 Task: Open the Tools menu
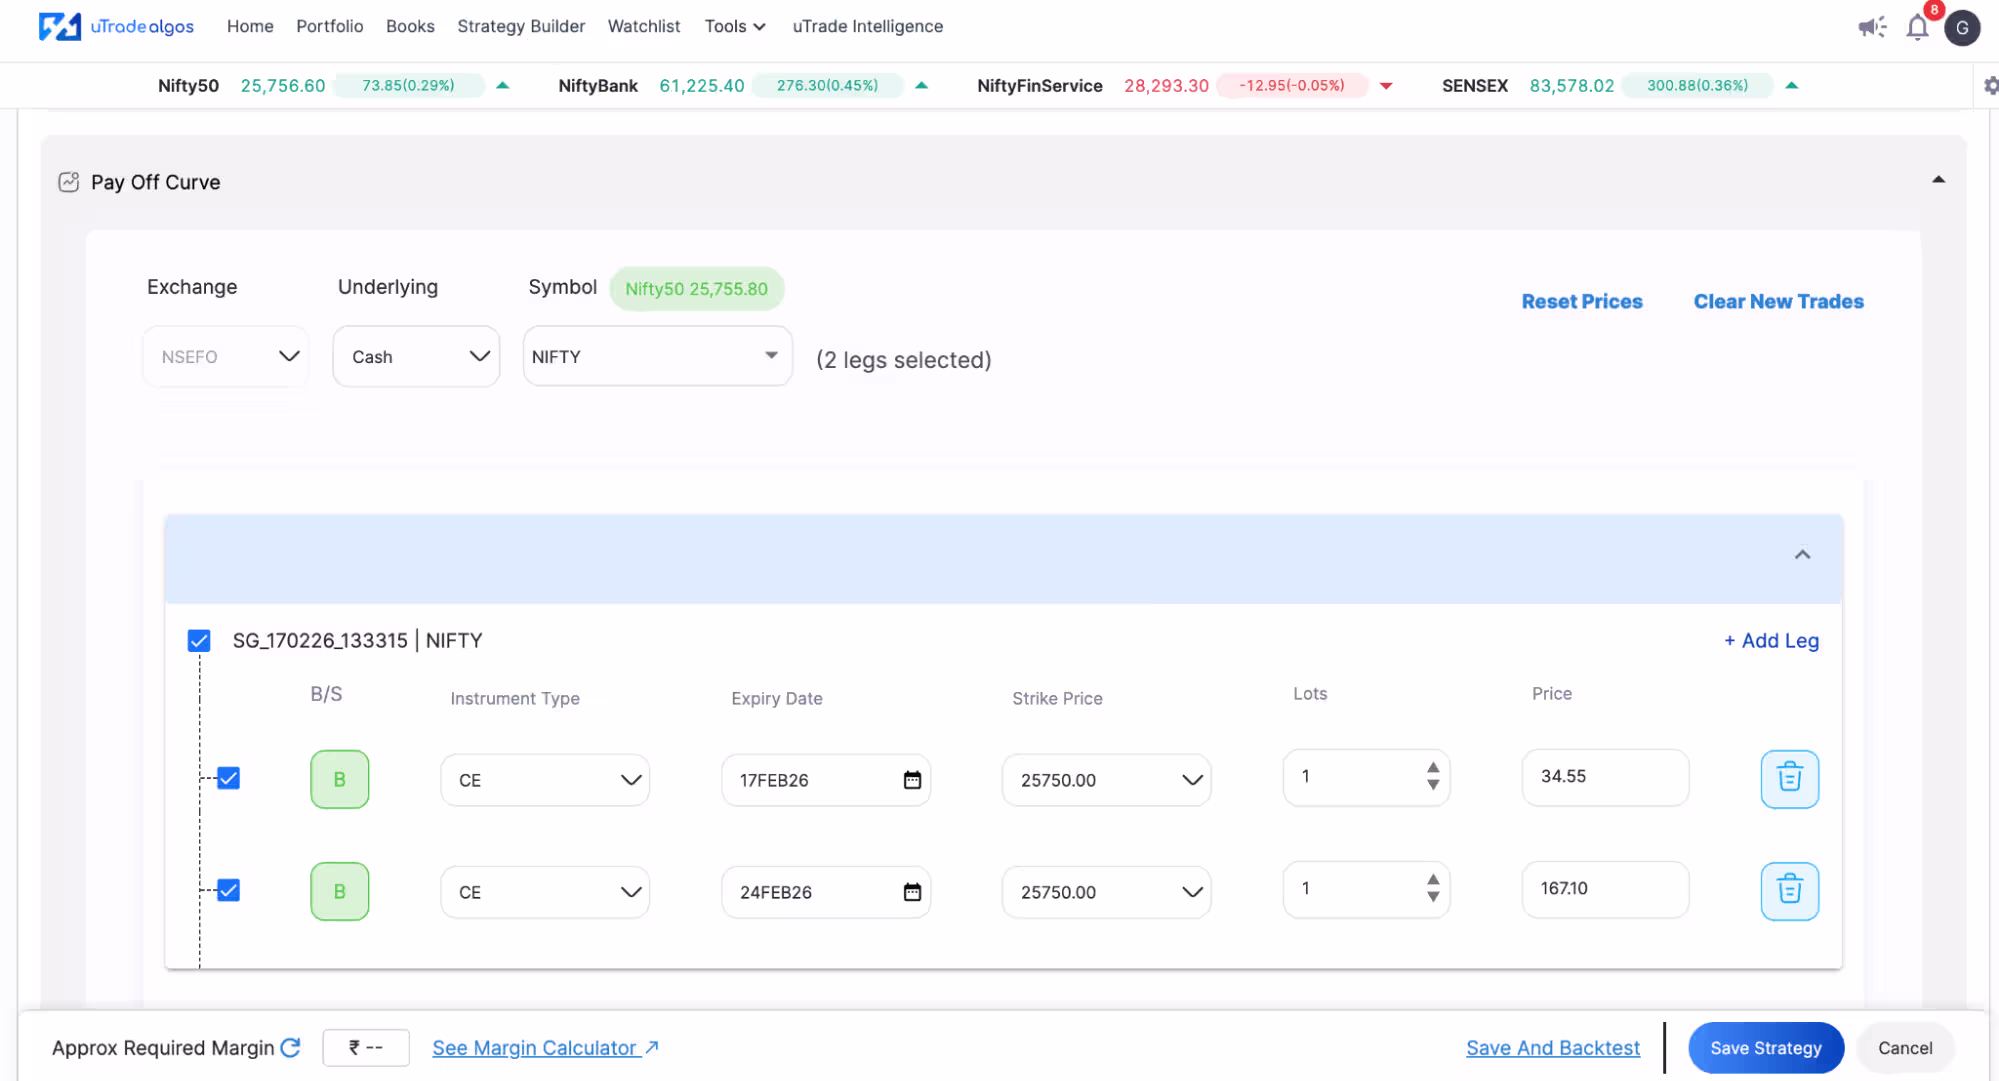pos(734,26)
